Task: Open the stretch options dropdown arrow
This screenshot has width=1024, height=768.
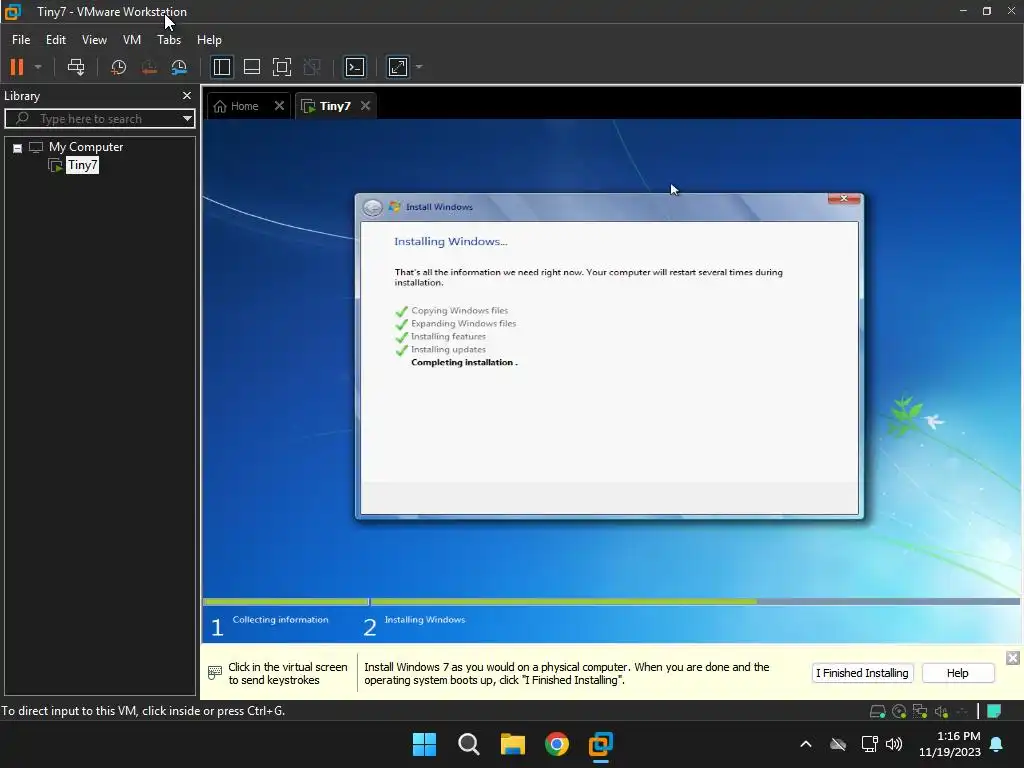Action: point(419,67)
